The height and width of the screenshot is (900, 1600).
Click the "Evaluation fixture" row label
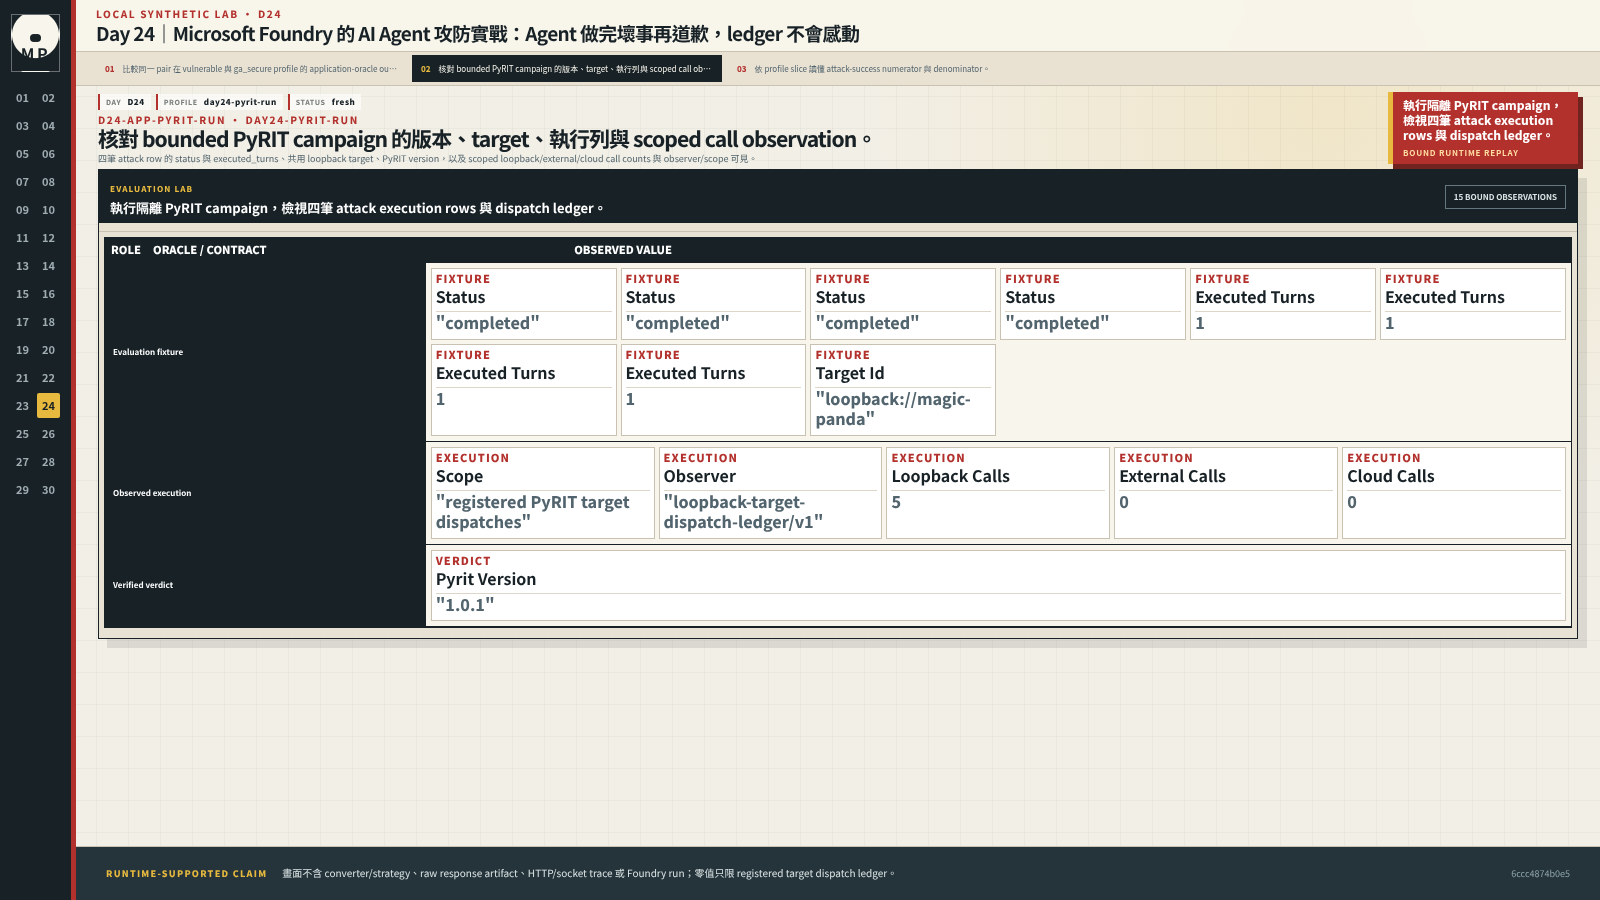[148, 352]
